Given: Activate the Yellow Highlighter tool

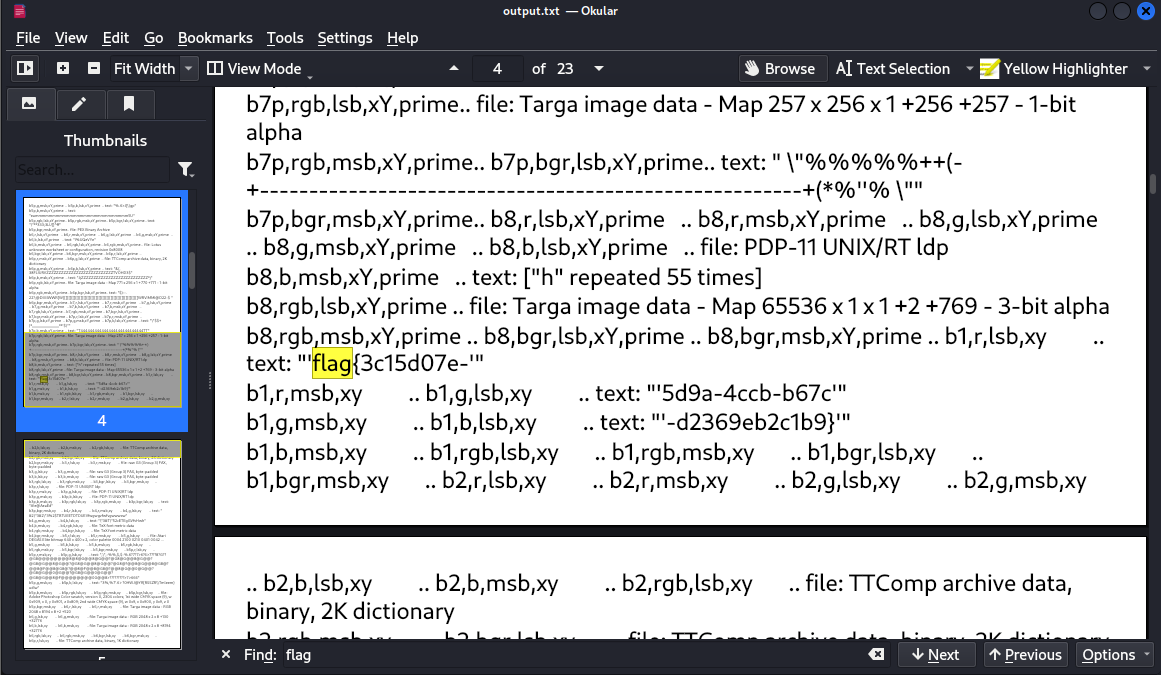Looking at the screenshot, I should click(1056, 68).
